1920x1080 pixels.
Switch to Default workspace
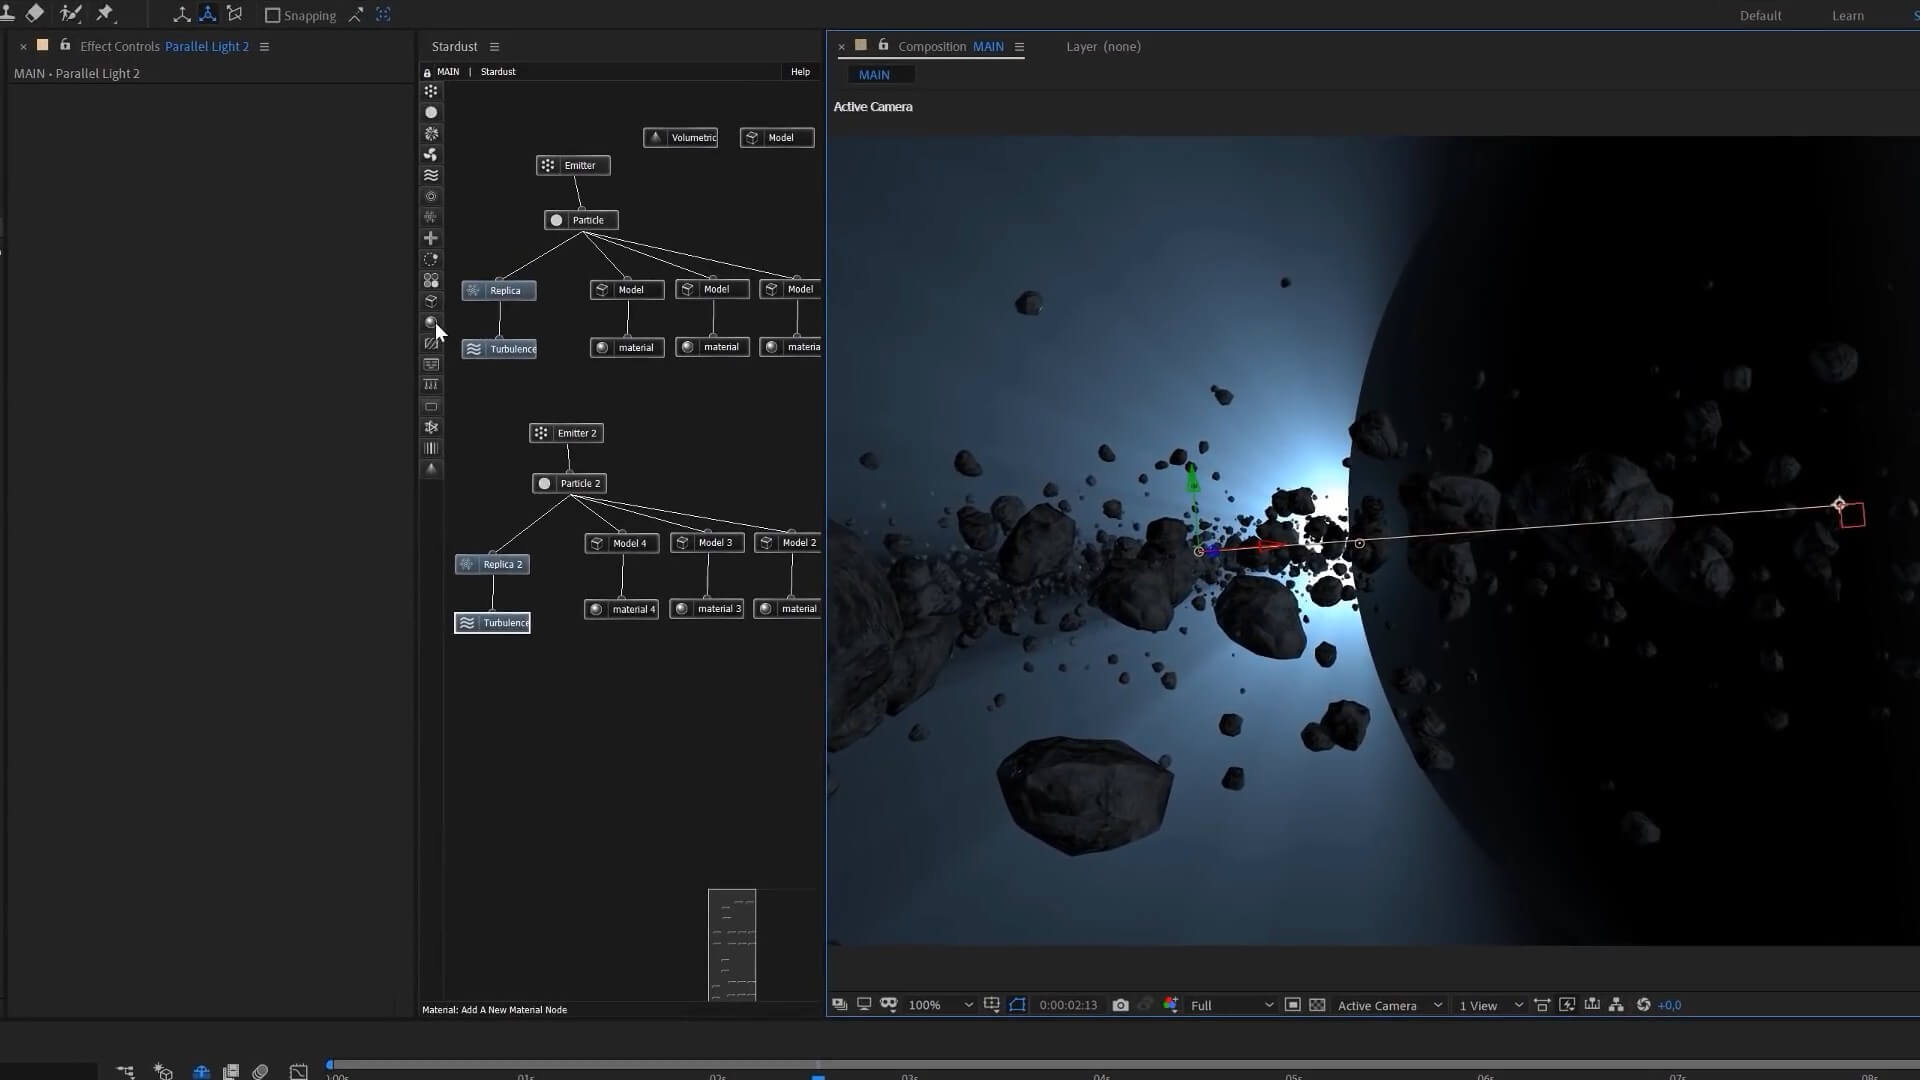pos(1760,15)
